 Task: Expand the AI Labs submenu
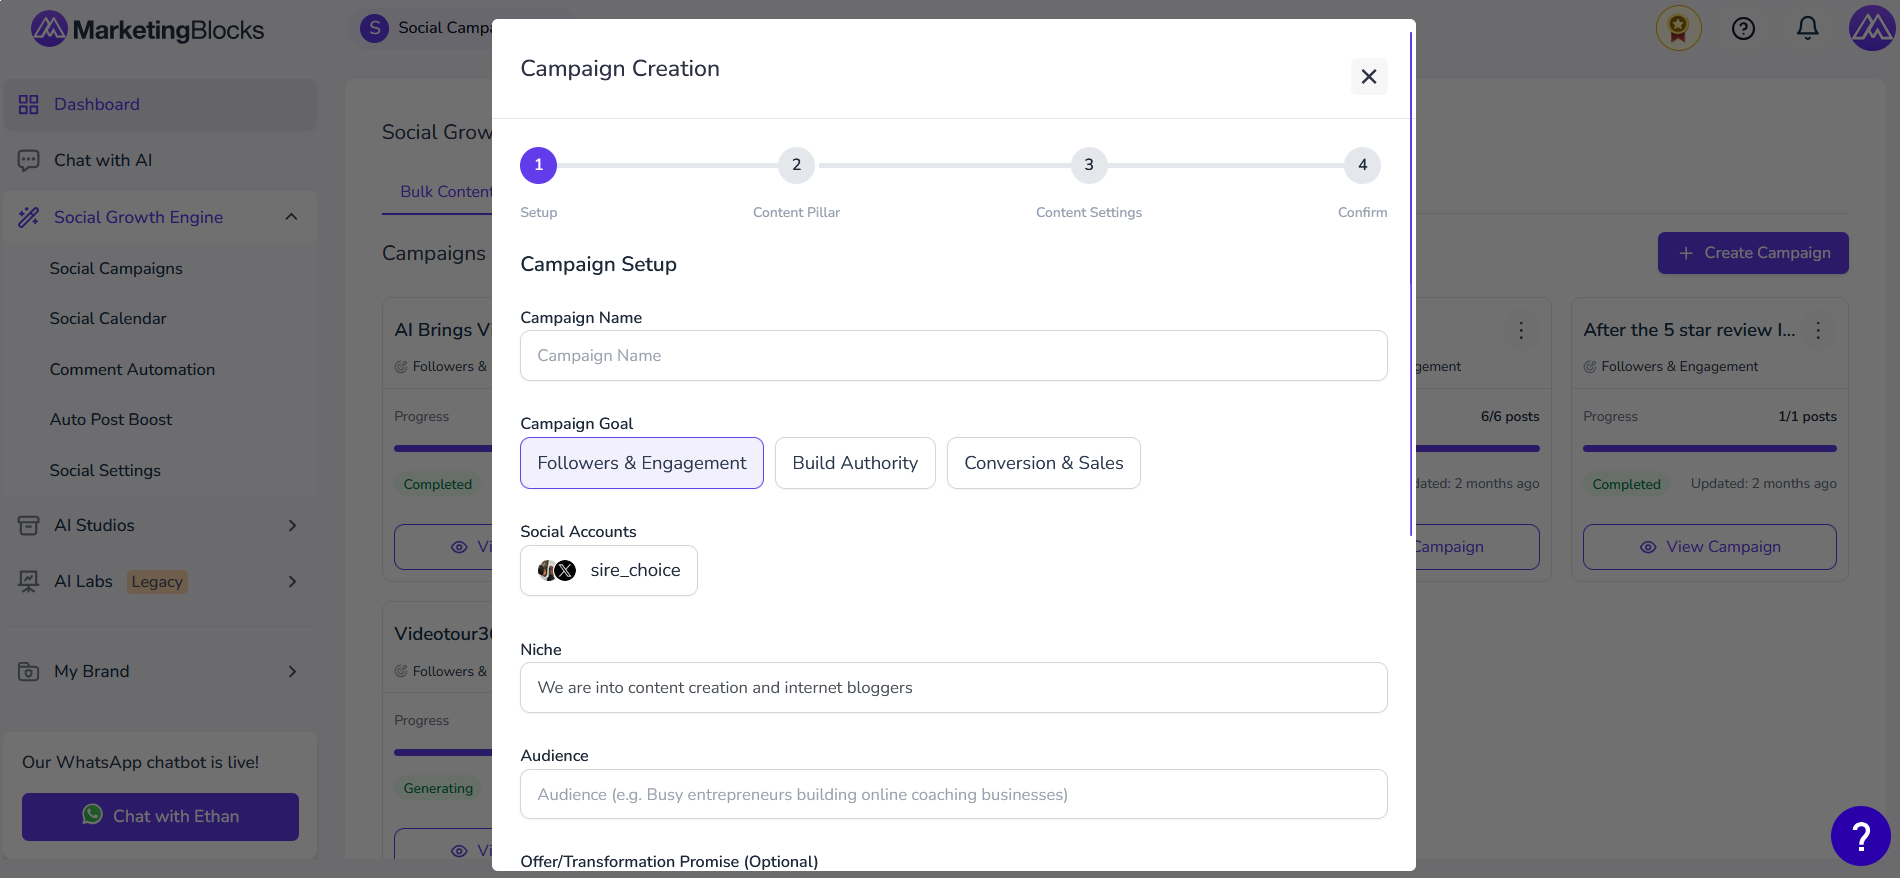click(292, 581)
